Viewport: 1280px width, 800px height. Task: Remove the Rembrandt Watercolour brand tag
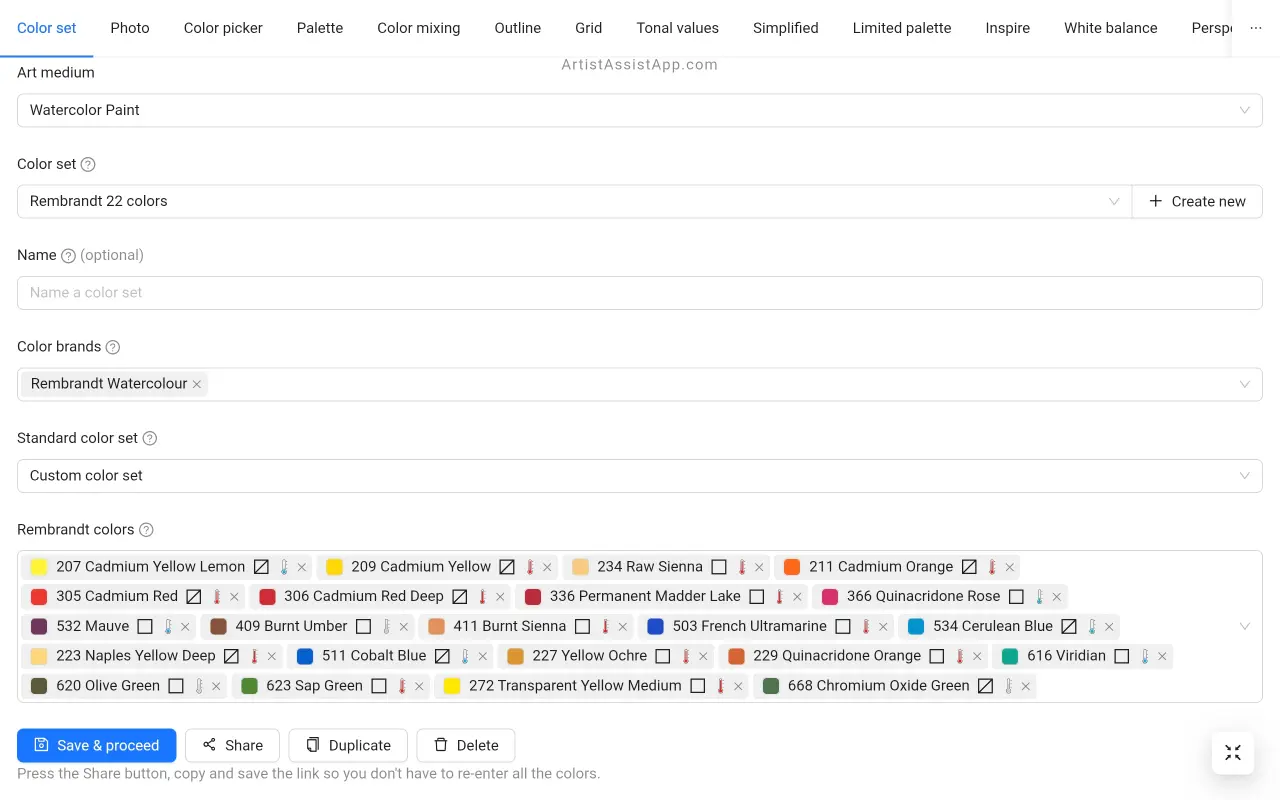coord(197,384)
